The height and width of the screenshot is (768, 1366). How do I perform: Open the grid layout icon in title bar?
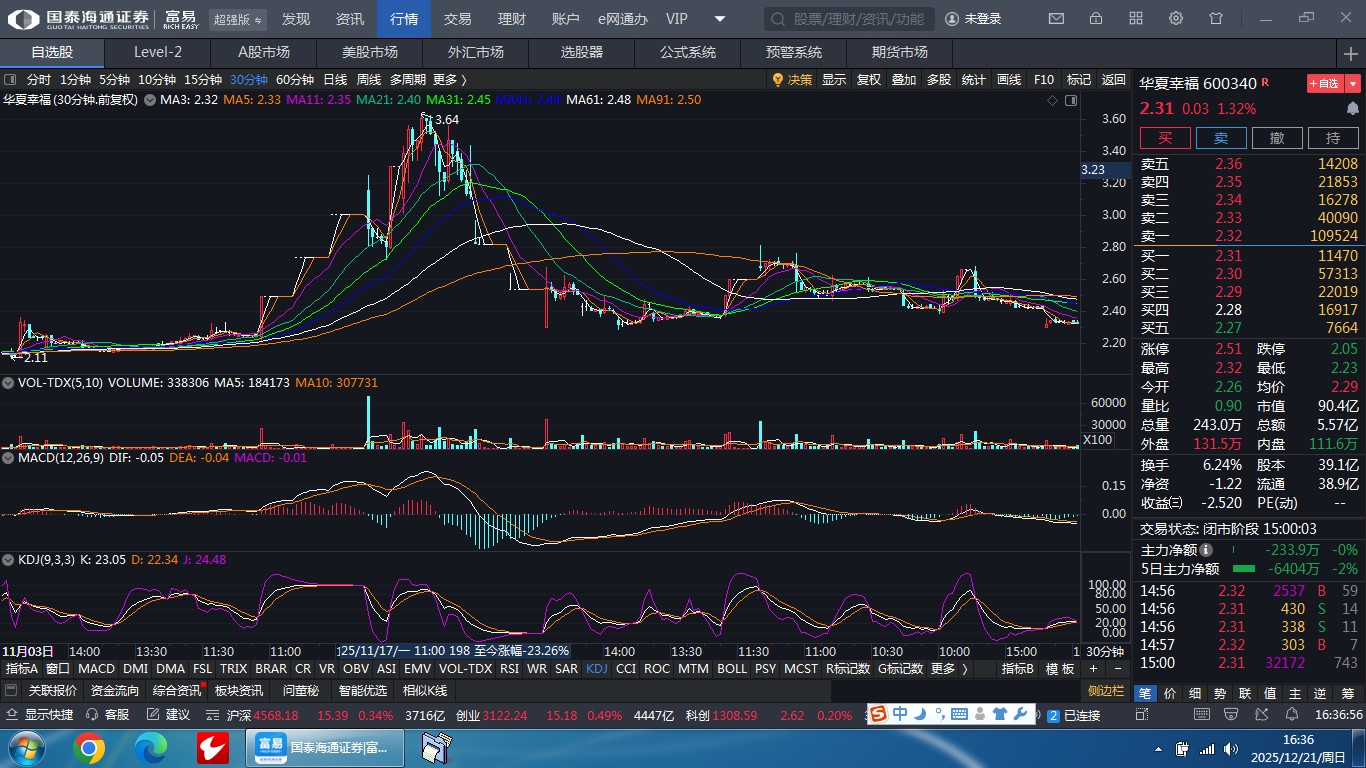point(1136,19)
